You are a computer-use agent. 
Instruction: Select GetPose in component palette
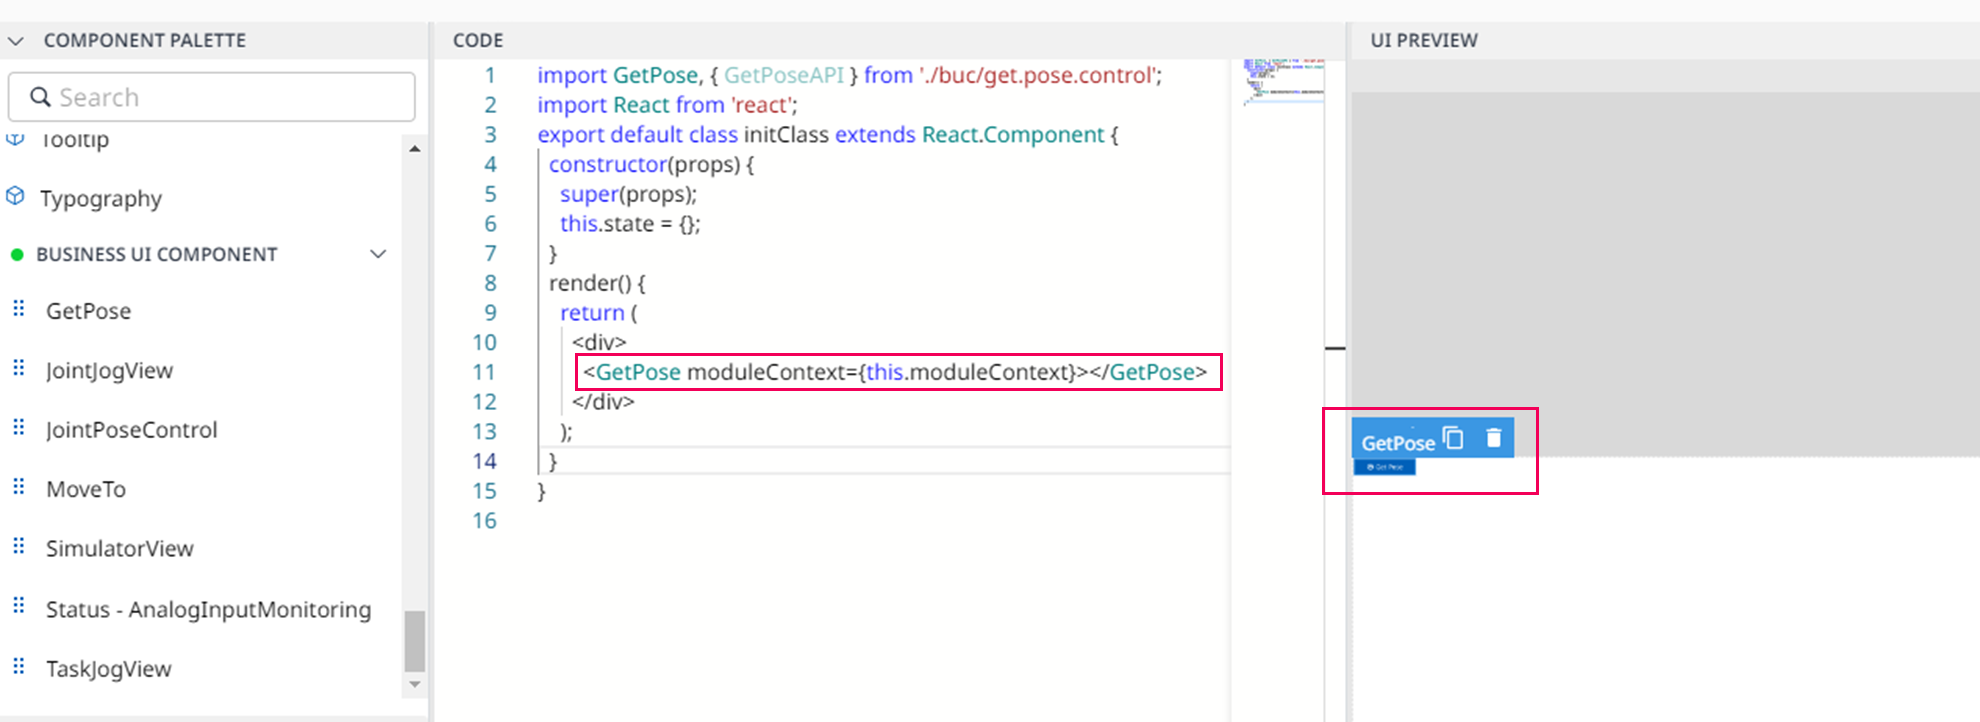coord(88,311)
